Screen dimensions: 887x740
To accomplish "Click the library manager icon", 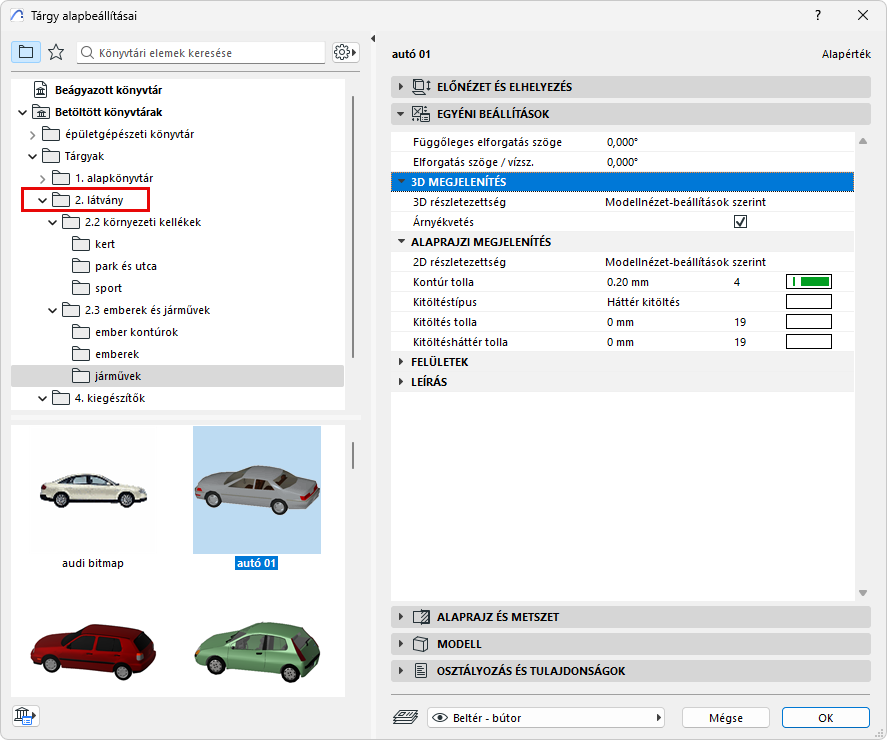I will click(25, 715).
